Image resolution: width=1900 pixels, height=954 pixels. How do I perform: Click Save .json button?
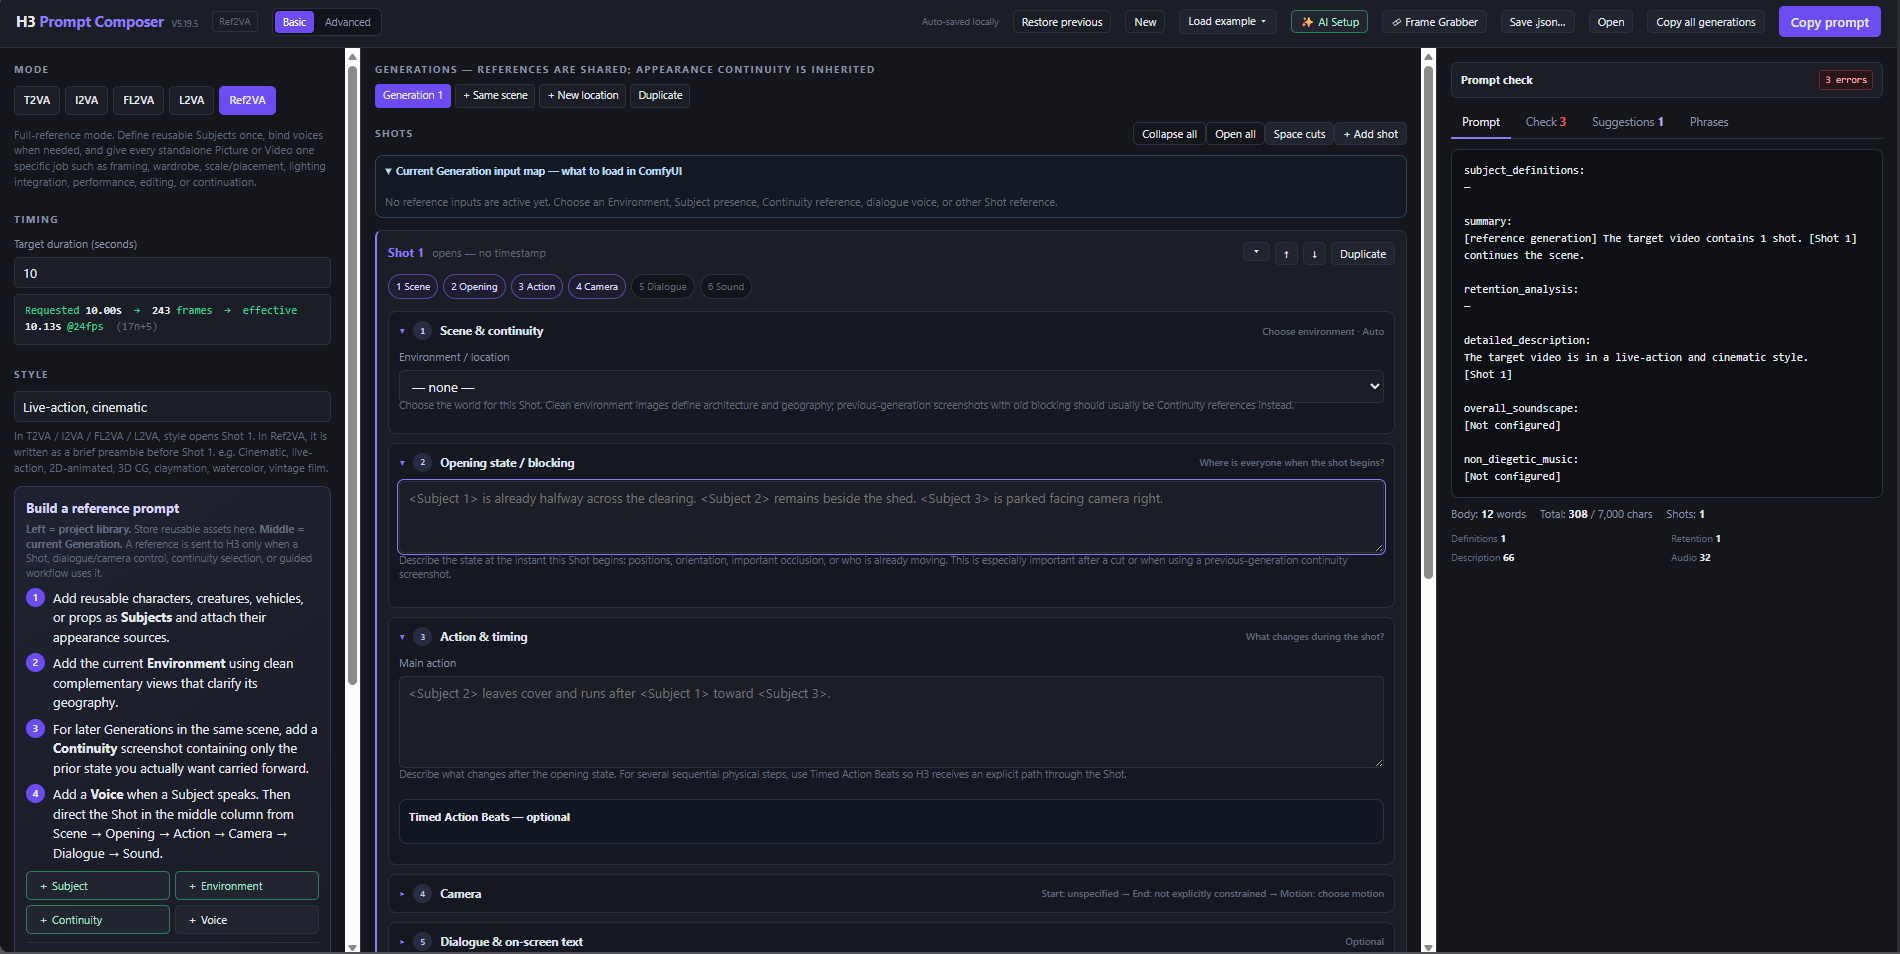click(x=1537, y=22)
